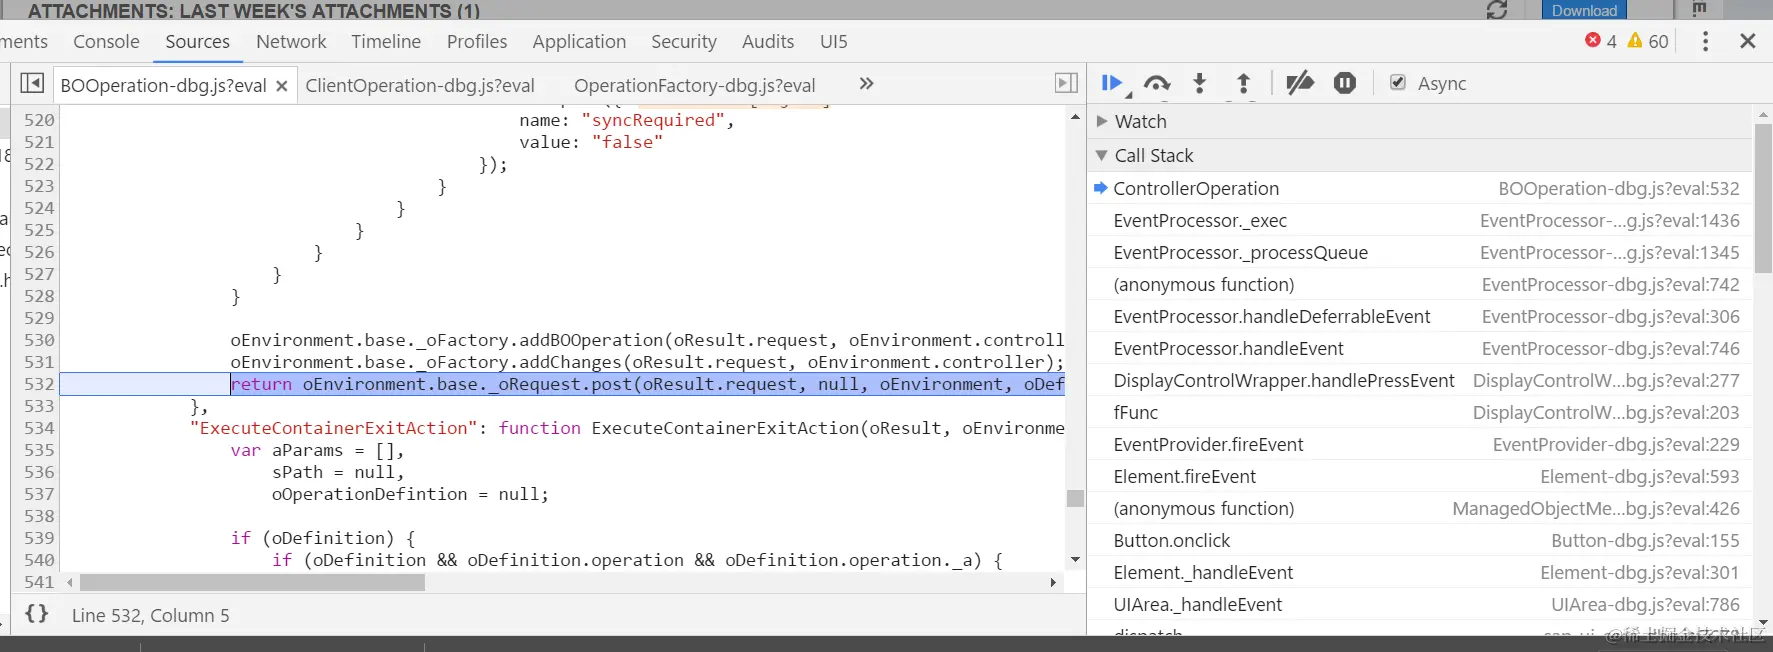Switch to the Console tab
The width and height of the screenshot is (1773, 652).
coord(106,42)
